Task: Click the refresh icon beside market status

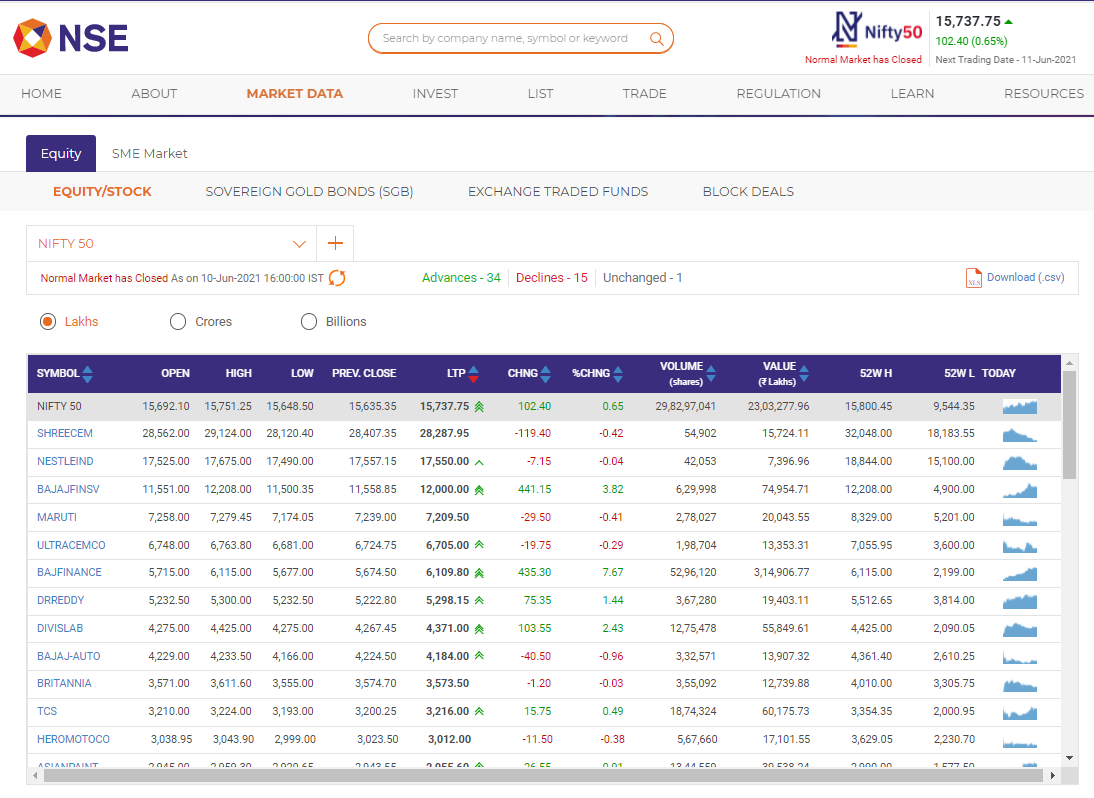Action: (x=337, y=278)
